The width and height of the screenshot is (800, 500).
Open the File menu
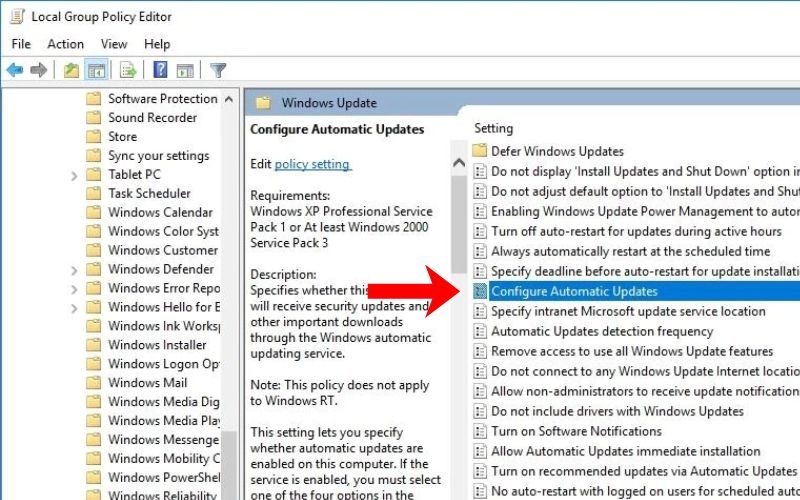(21, 44)
